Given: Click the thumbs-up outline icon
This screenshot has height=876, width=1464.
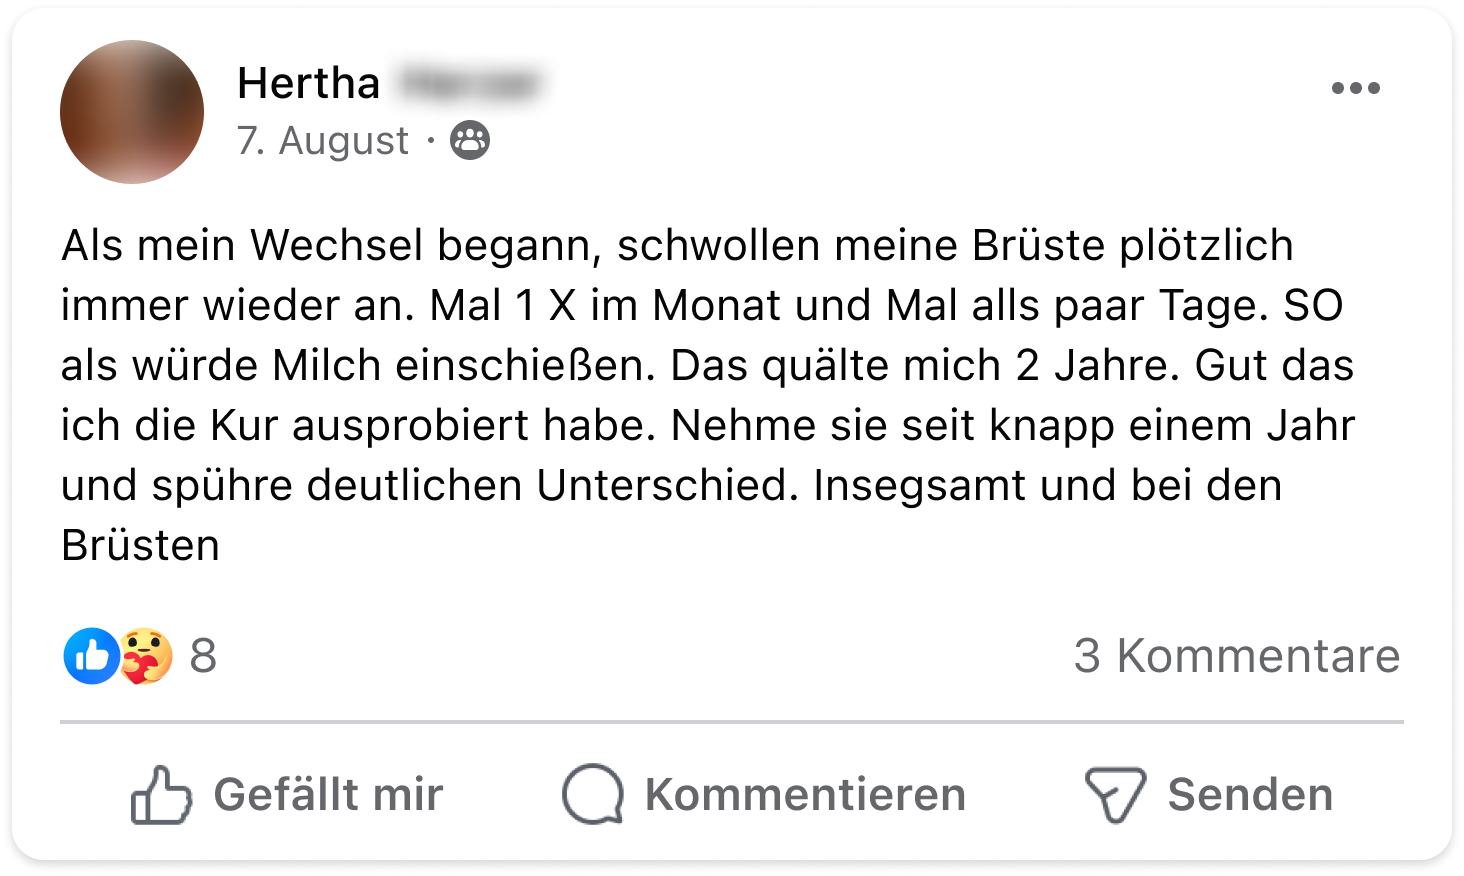Looking at the screenshot, I should [160, 795].
